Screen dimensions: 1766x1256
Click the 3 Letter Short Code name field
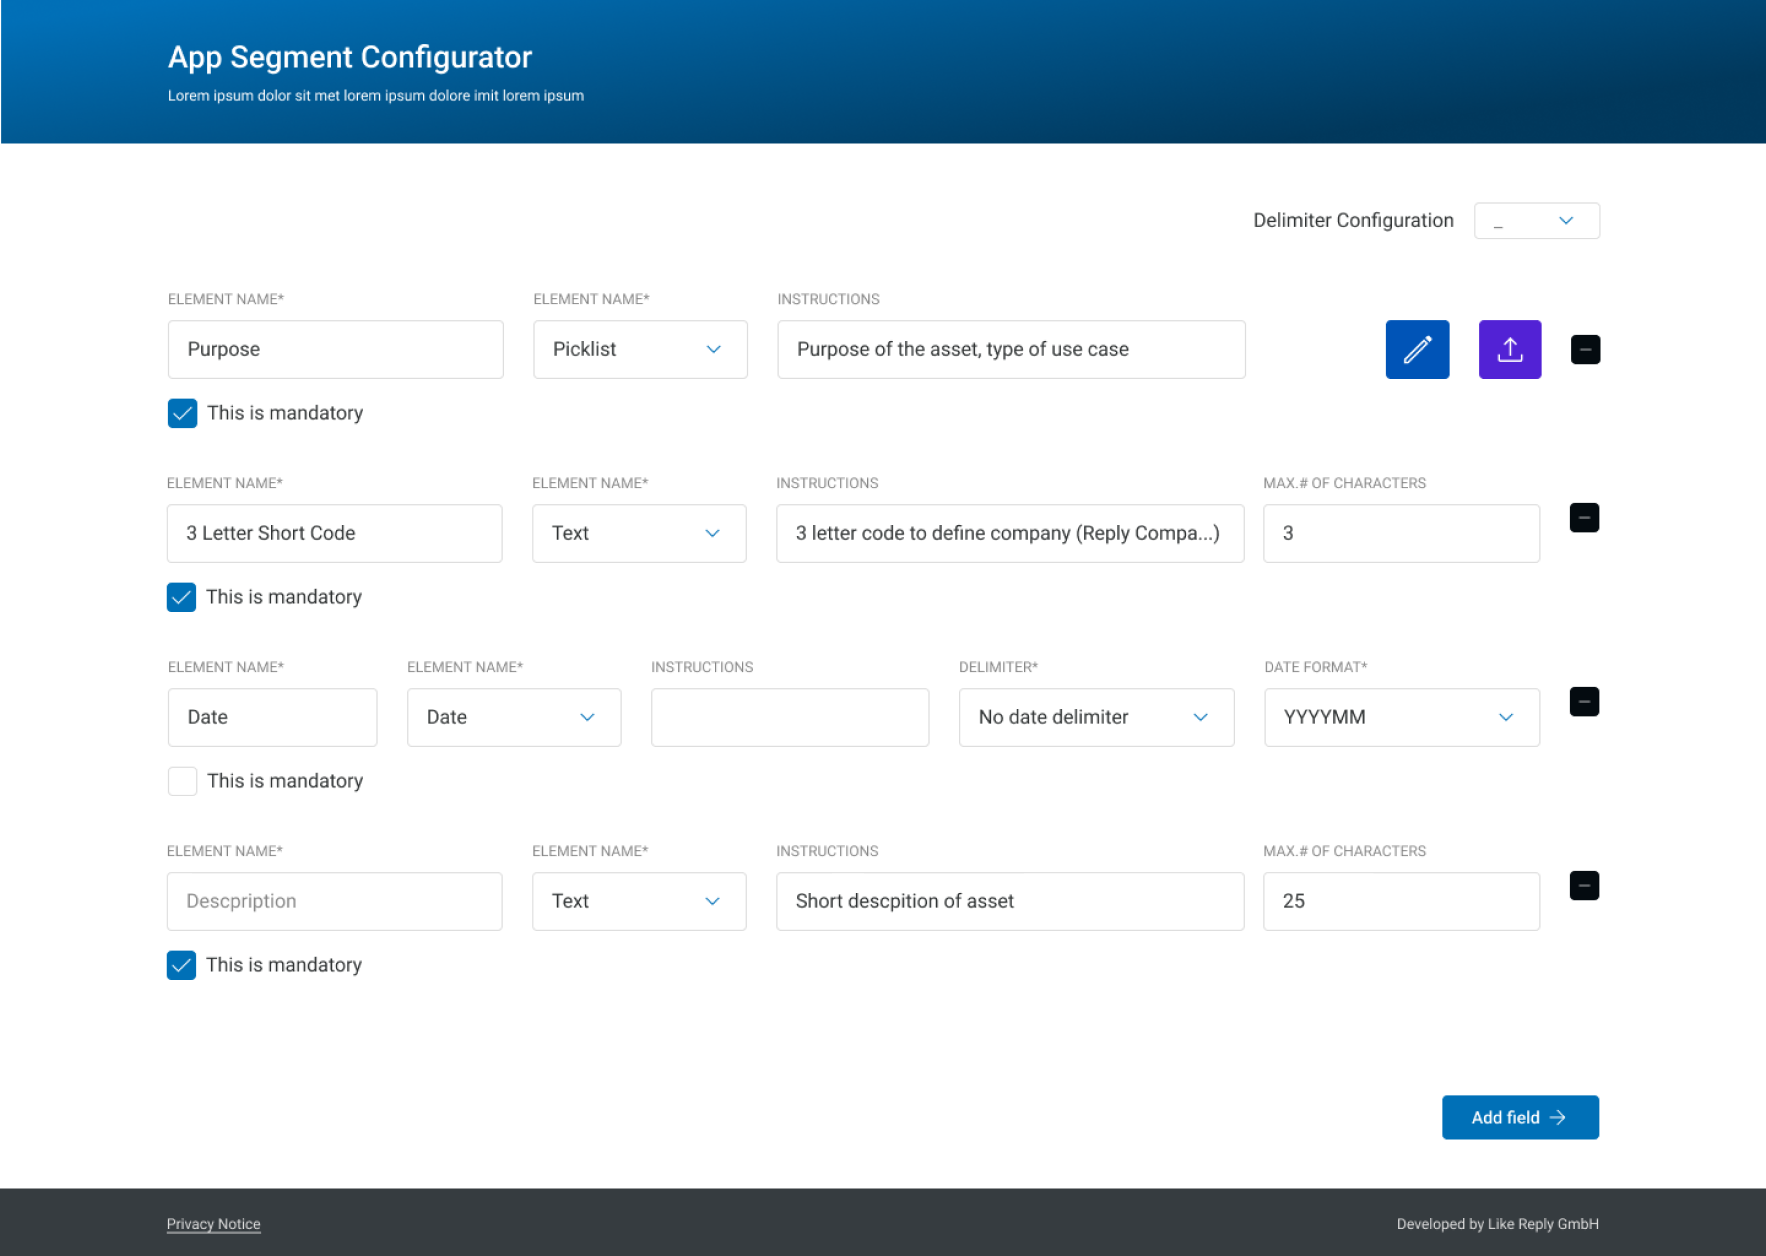point(334,533)
